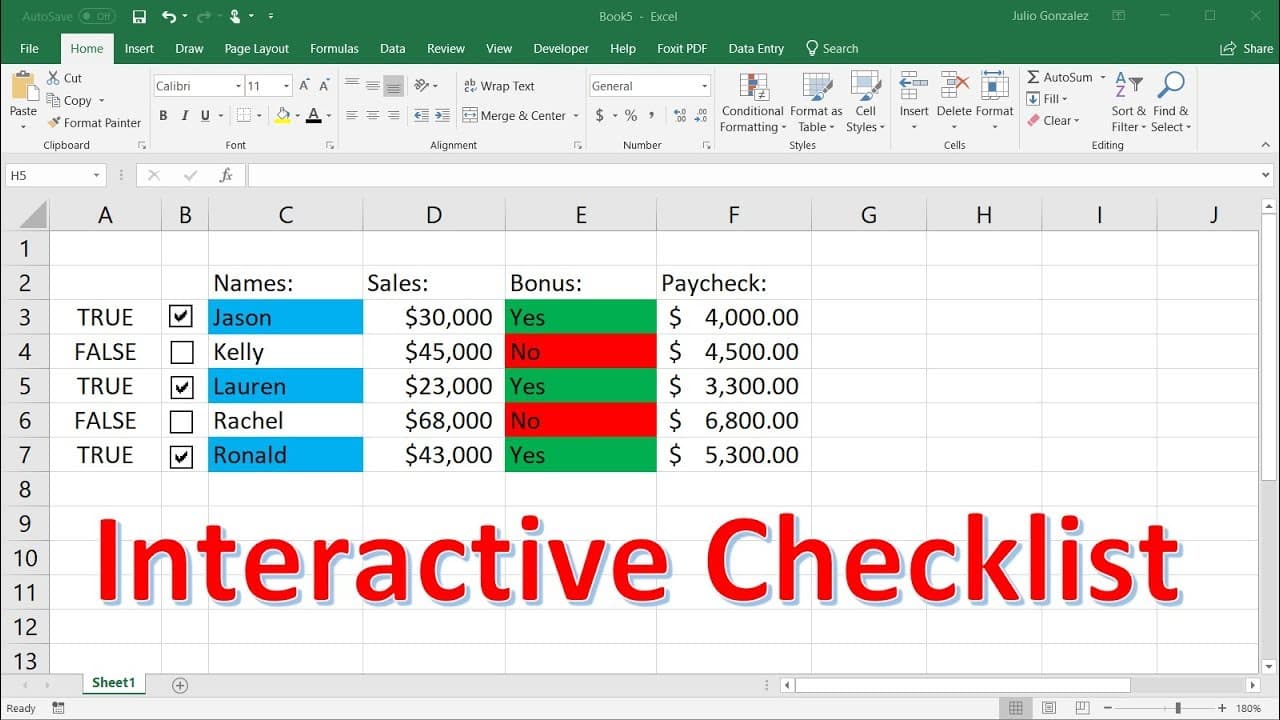Image resolution: width=1280 pixels, height=720 pixels.
Task: Expand the formula bar chevron
Action: (1267, 175)
